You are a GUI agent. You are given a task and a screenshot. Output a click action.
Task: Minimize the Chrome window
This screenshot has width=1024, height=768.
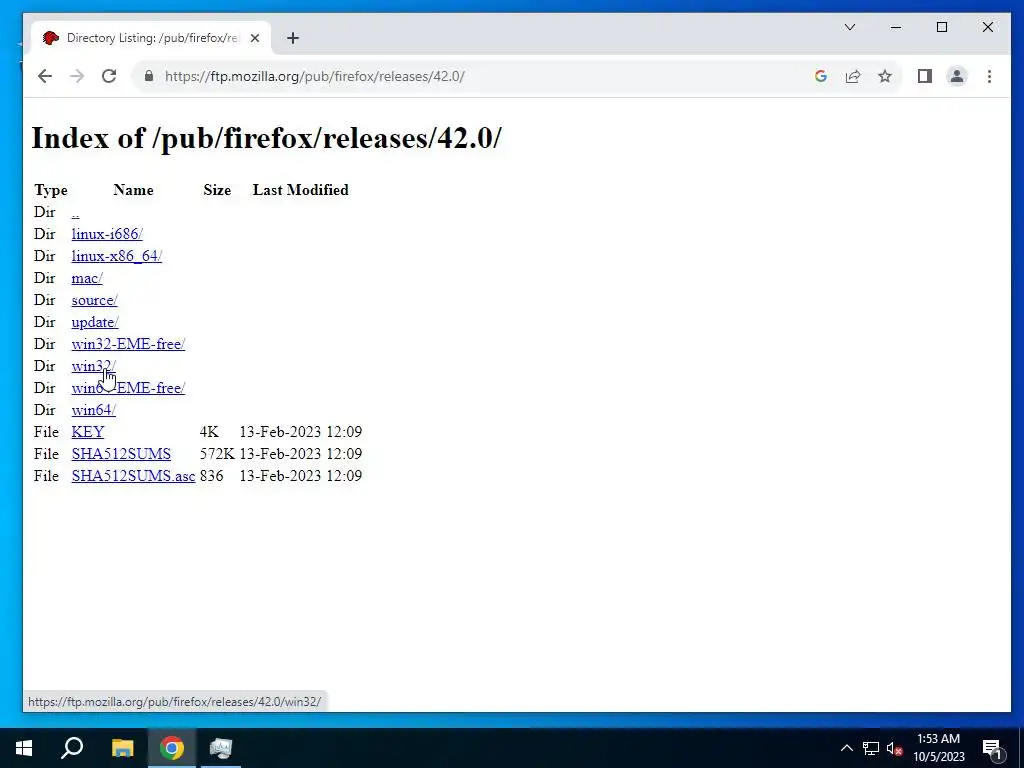pyautogui.click(x=896, y=27)
